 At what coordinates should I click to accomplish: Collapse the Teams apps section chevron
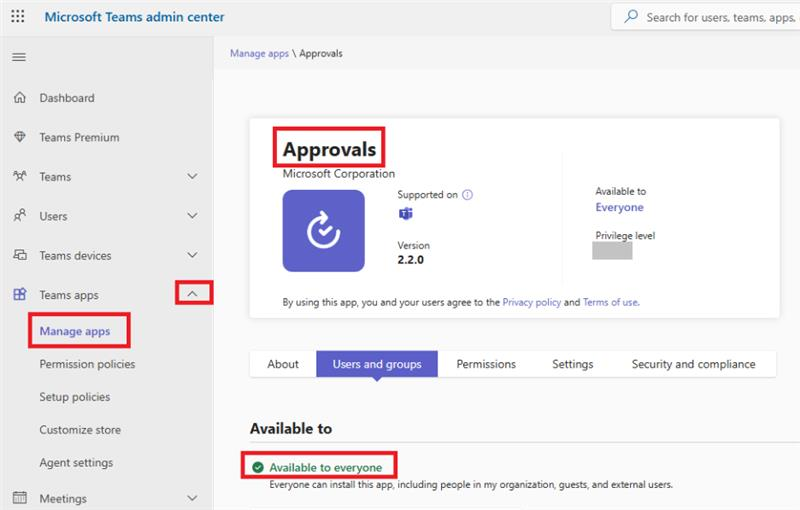click(x=192, y=294)
